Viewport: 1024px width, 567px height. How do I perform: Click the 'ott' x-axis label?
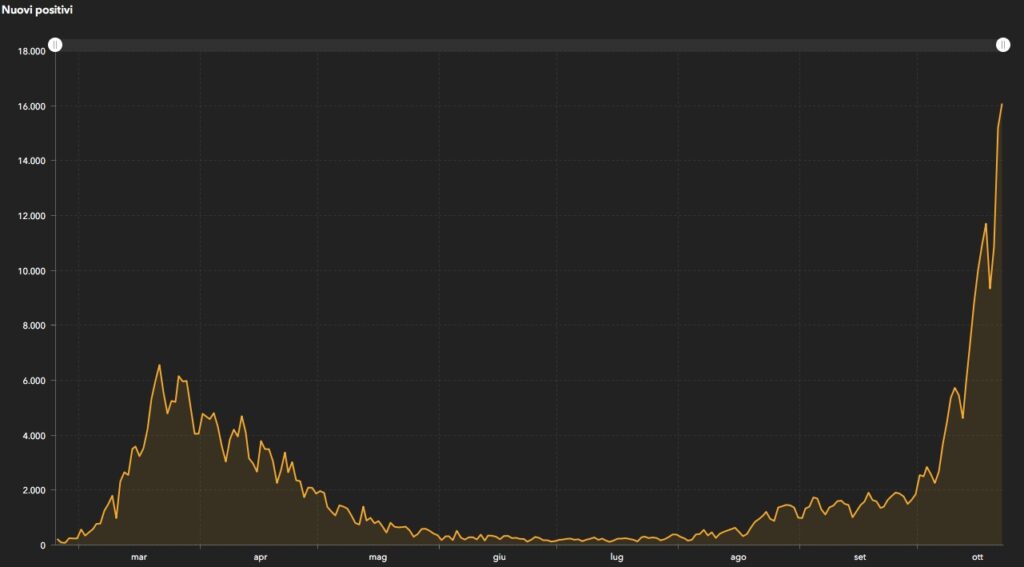click(978, 557)
